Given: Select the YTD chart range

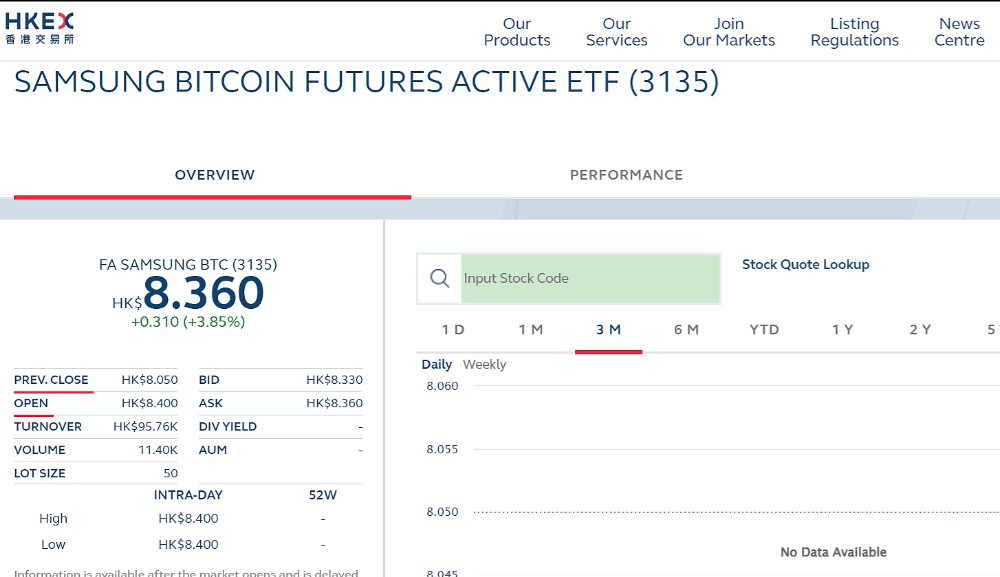Looking at the screenshot, I should pyautogui.click(x=763, y=329).
